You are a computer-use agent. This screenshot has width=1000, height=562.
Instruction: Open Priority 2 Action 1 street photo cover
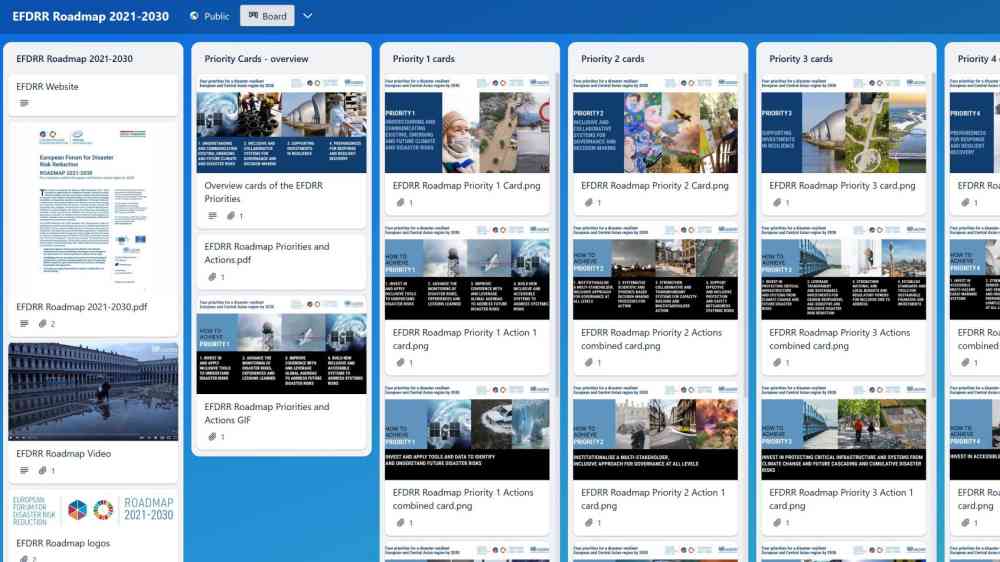pos(655,433)
